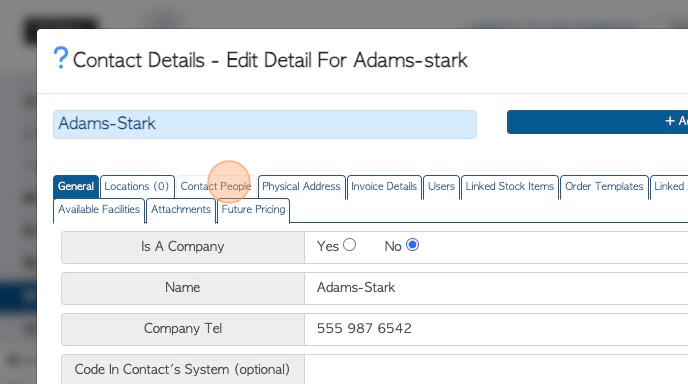Select No for Is A Company
The height and width of the screenshot is (384, 688).
412,245
